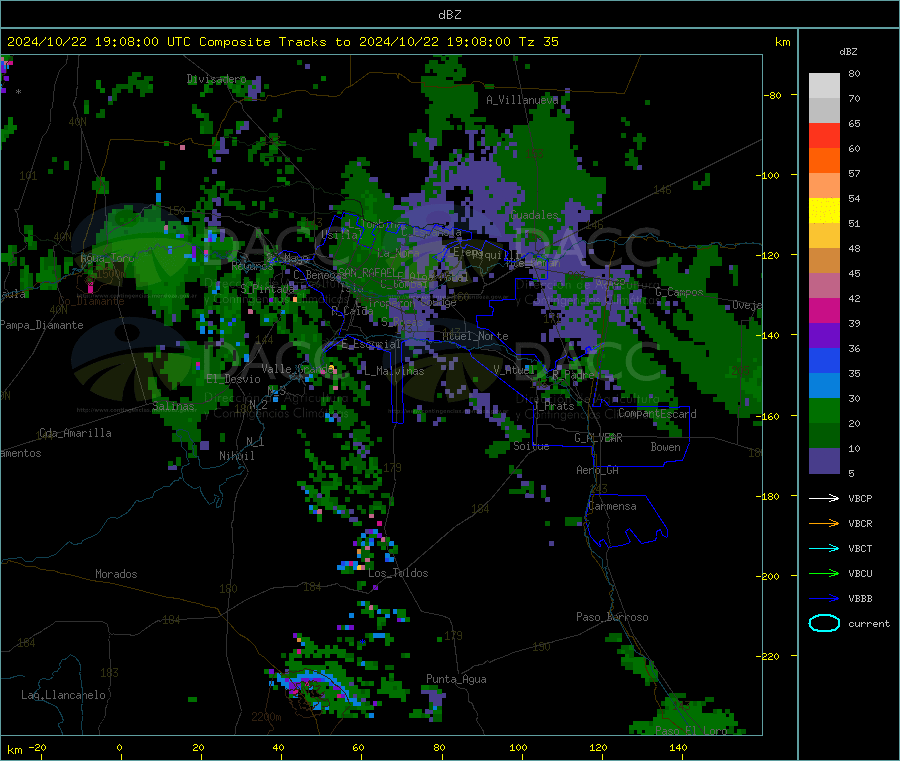Click the dBZ title at top

(449, 15)
